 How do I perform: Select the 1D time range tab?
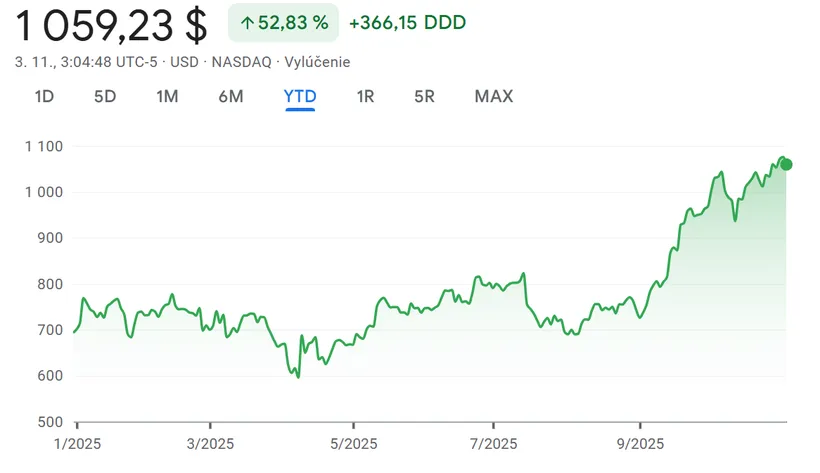44,96
